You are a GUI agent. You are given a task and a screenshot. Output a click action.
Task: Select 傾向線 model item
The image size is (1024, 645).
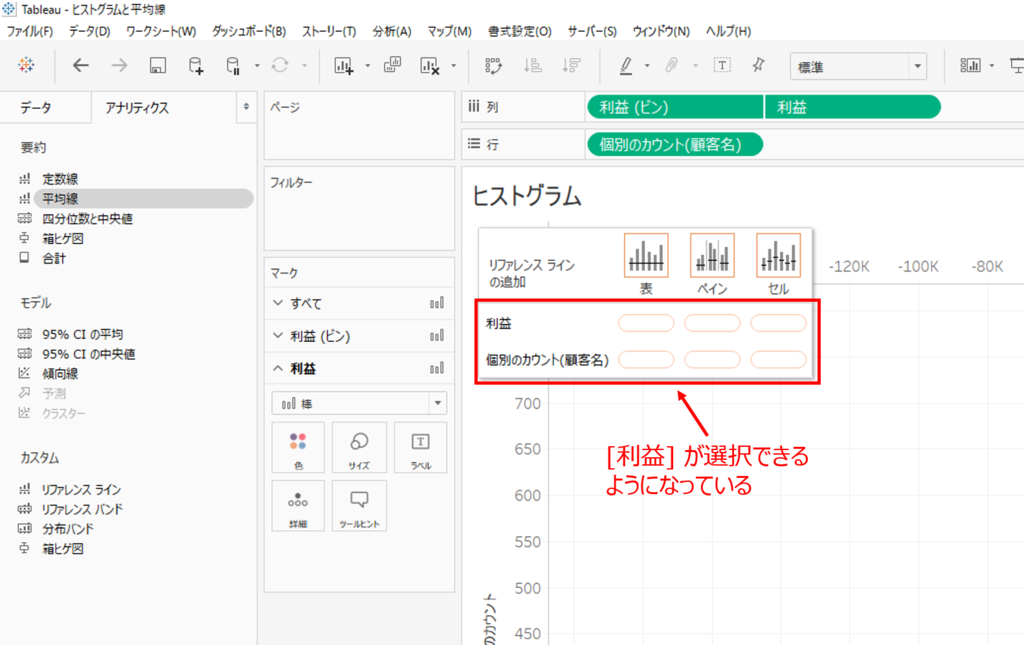60,374
